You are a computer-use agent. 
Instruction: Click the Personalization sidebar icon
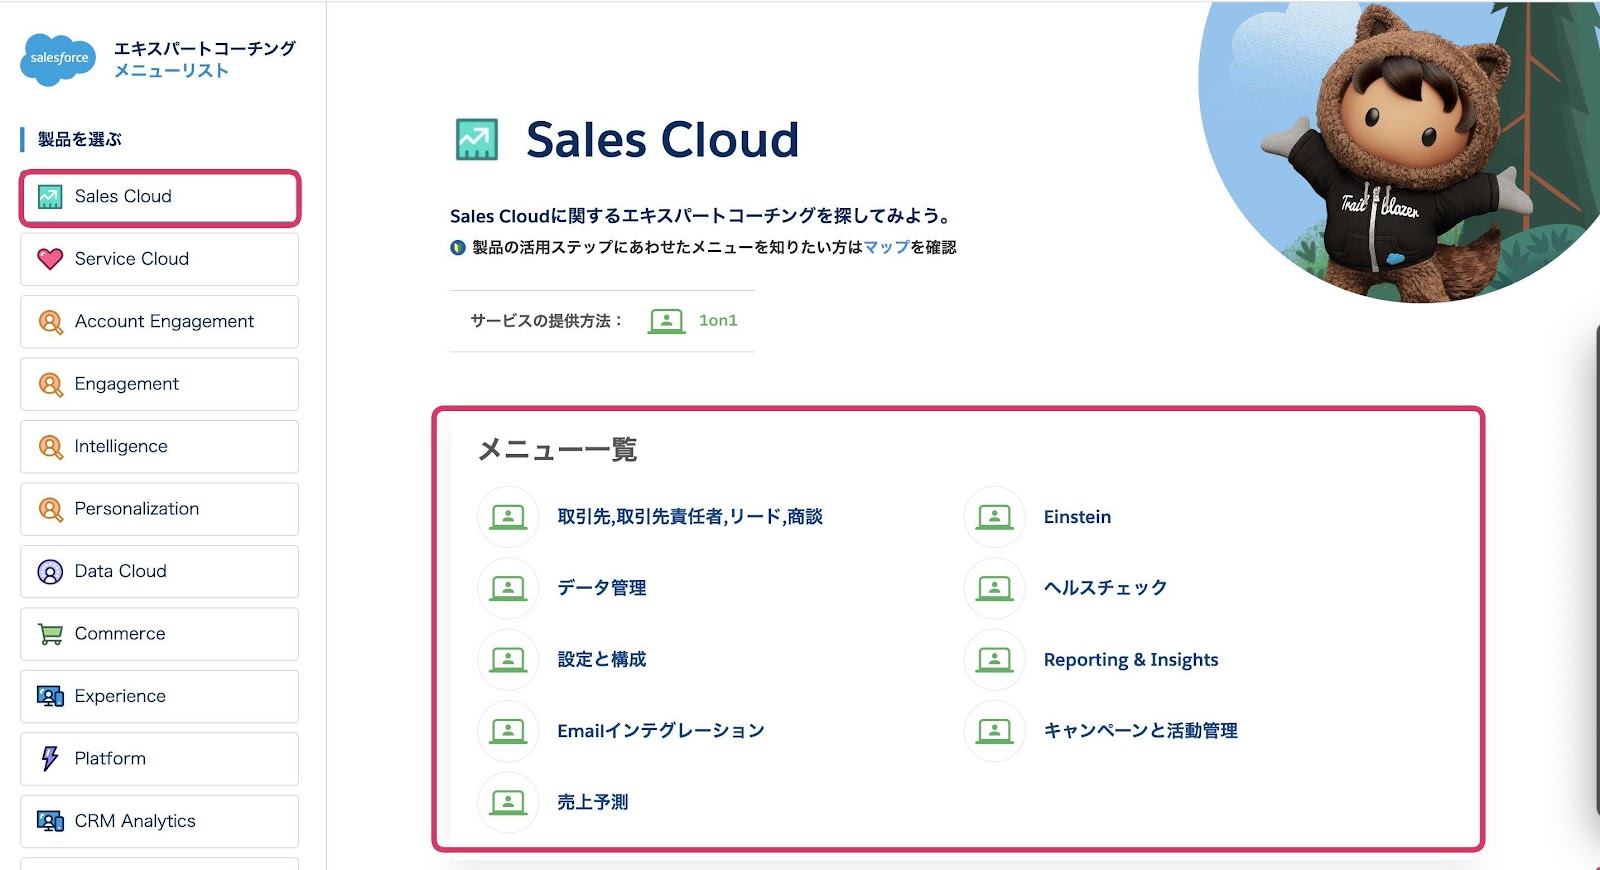50,509
